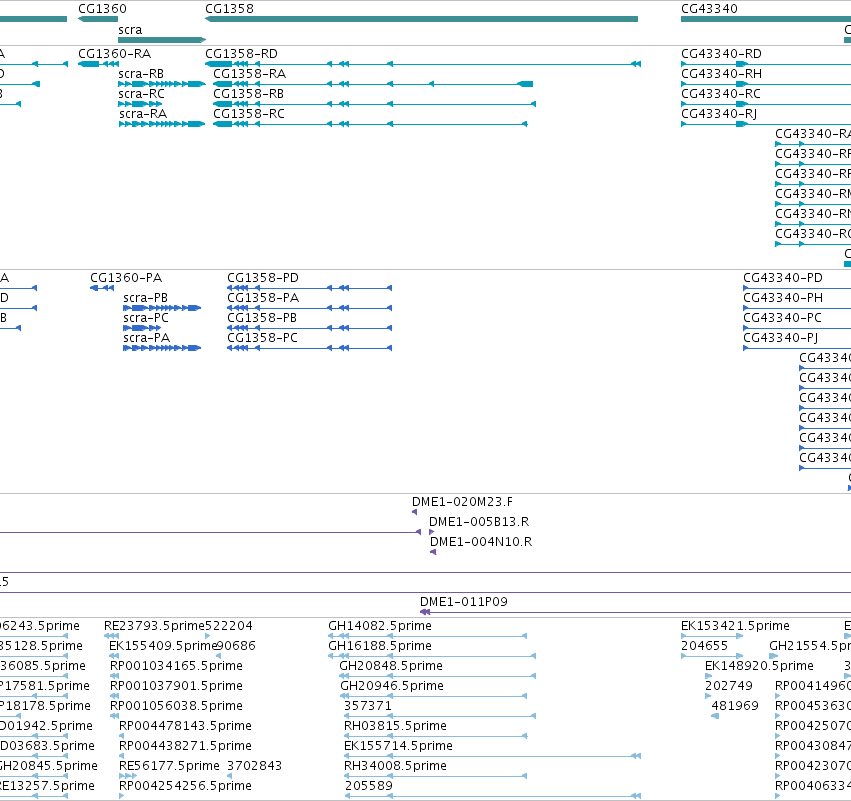Viewport: 851px width, 801px height.
Task: Click EST label 204655
Action: 704,646
